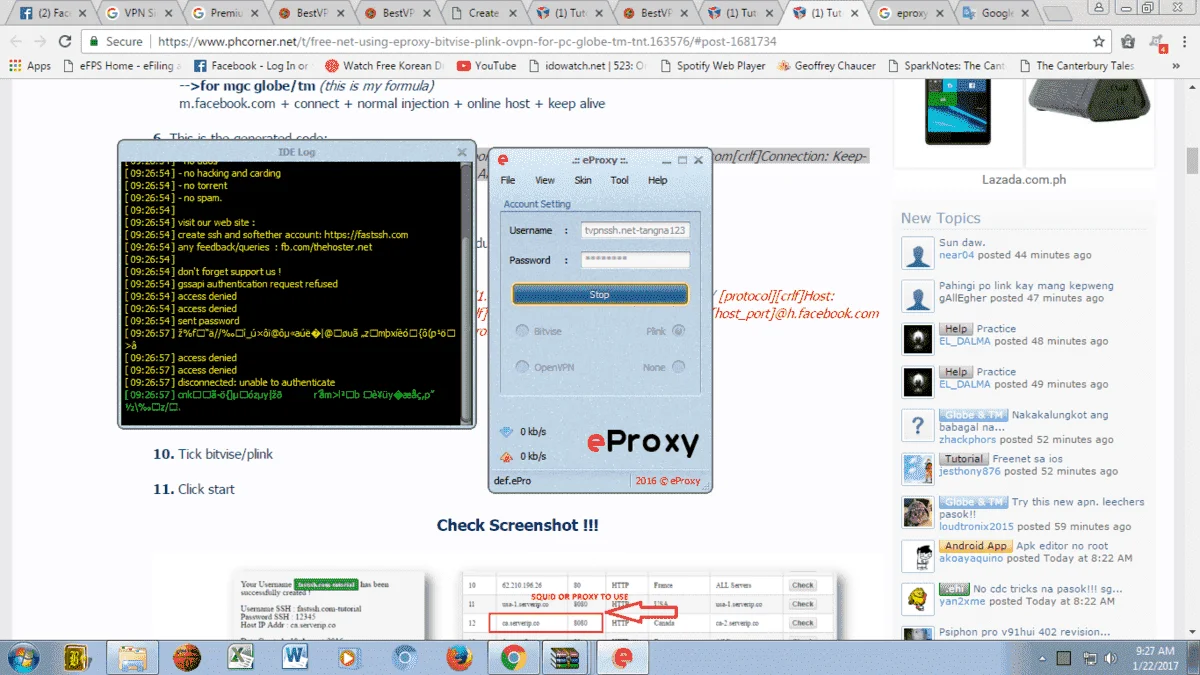Open Windows Explorer from the taskbar
Image resolution: width=1200 pixels, height=675 pixels.
pos(133,658)
